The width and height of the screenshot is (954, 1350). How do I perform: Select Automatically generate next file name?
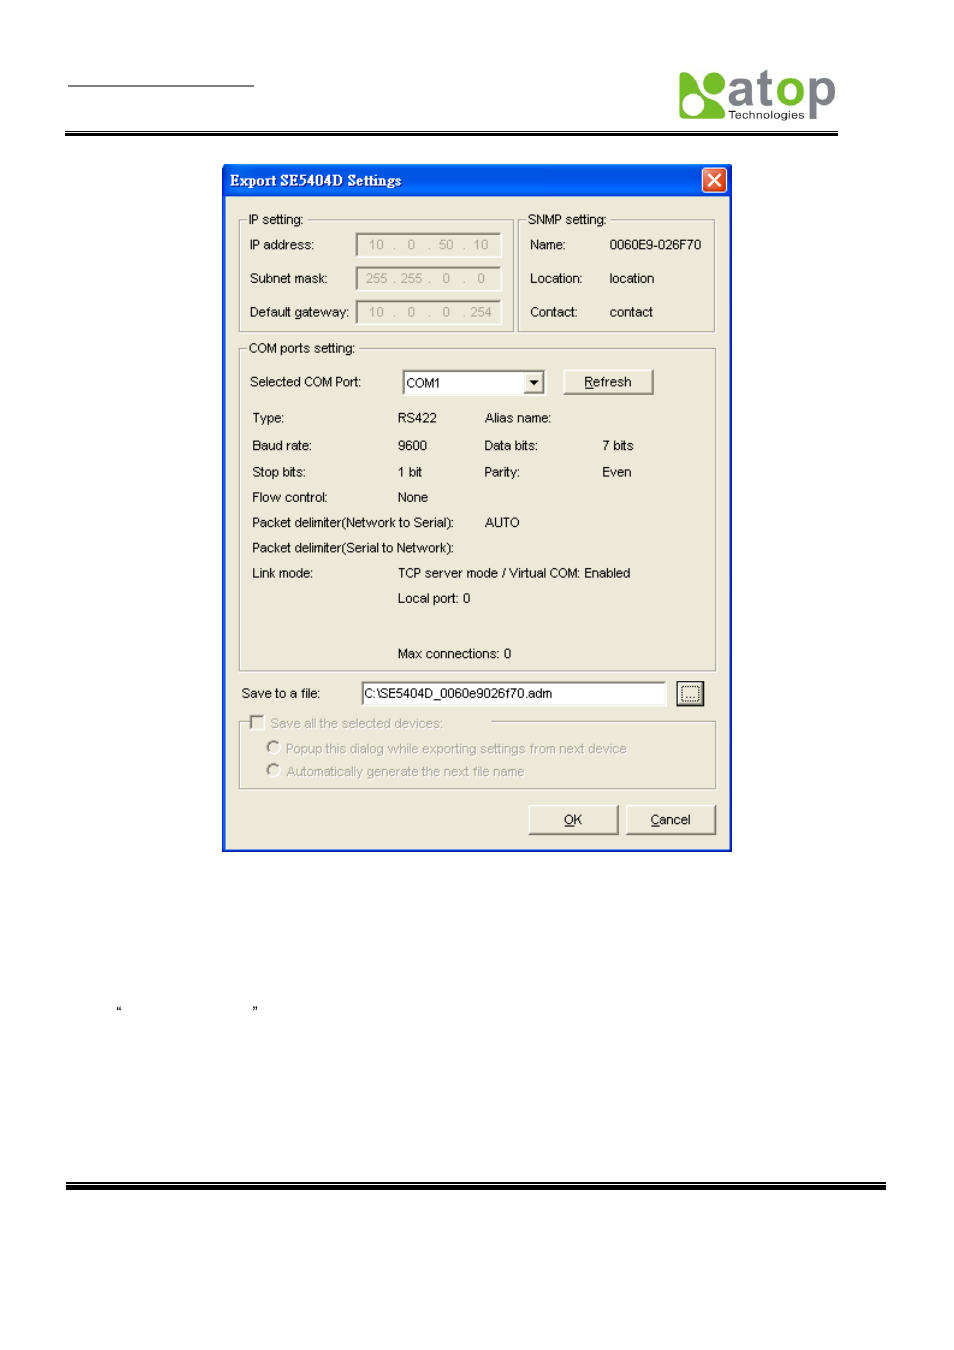[x=273, y=770]
